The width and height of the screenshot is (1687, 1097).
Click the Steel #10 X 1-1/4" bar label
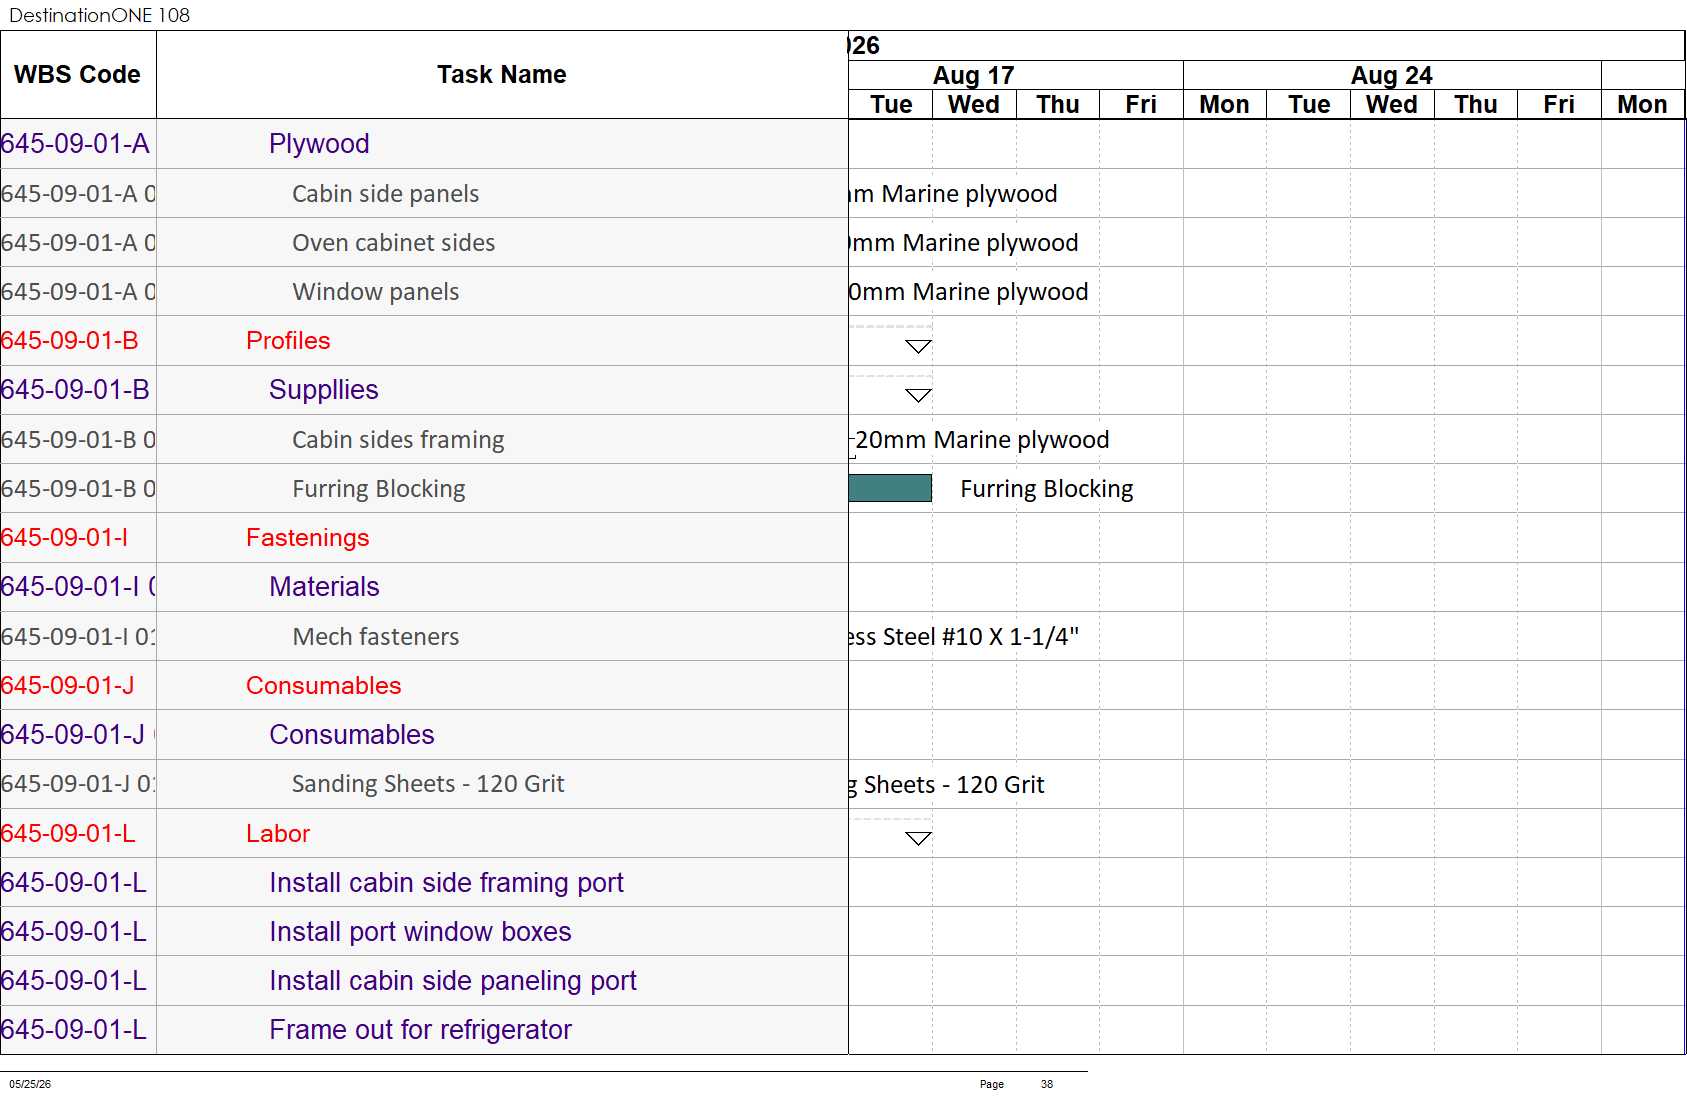[x=964, y=637]
